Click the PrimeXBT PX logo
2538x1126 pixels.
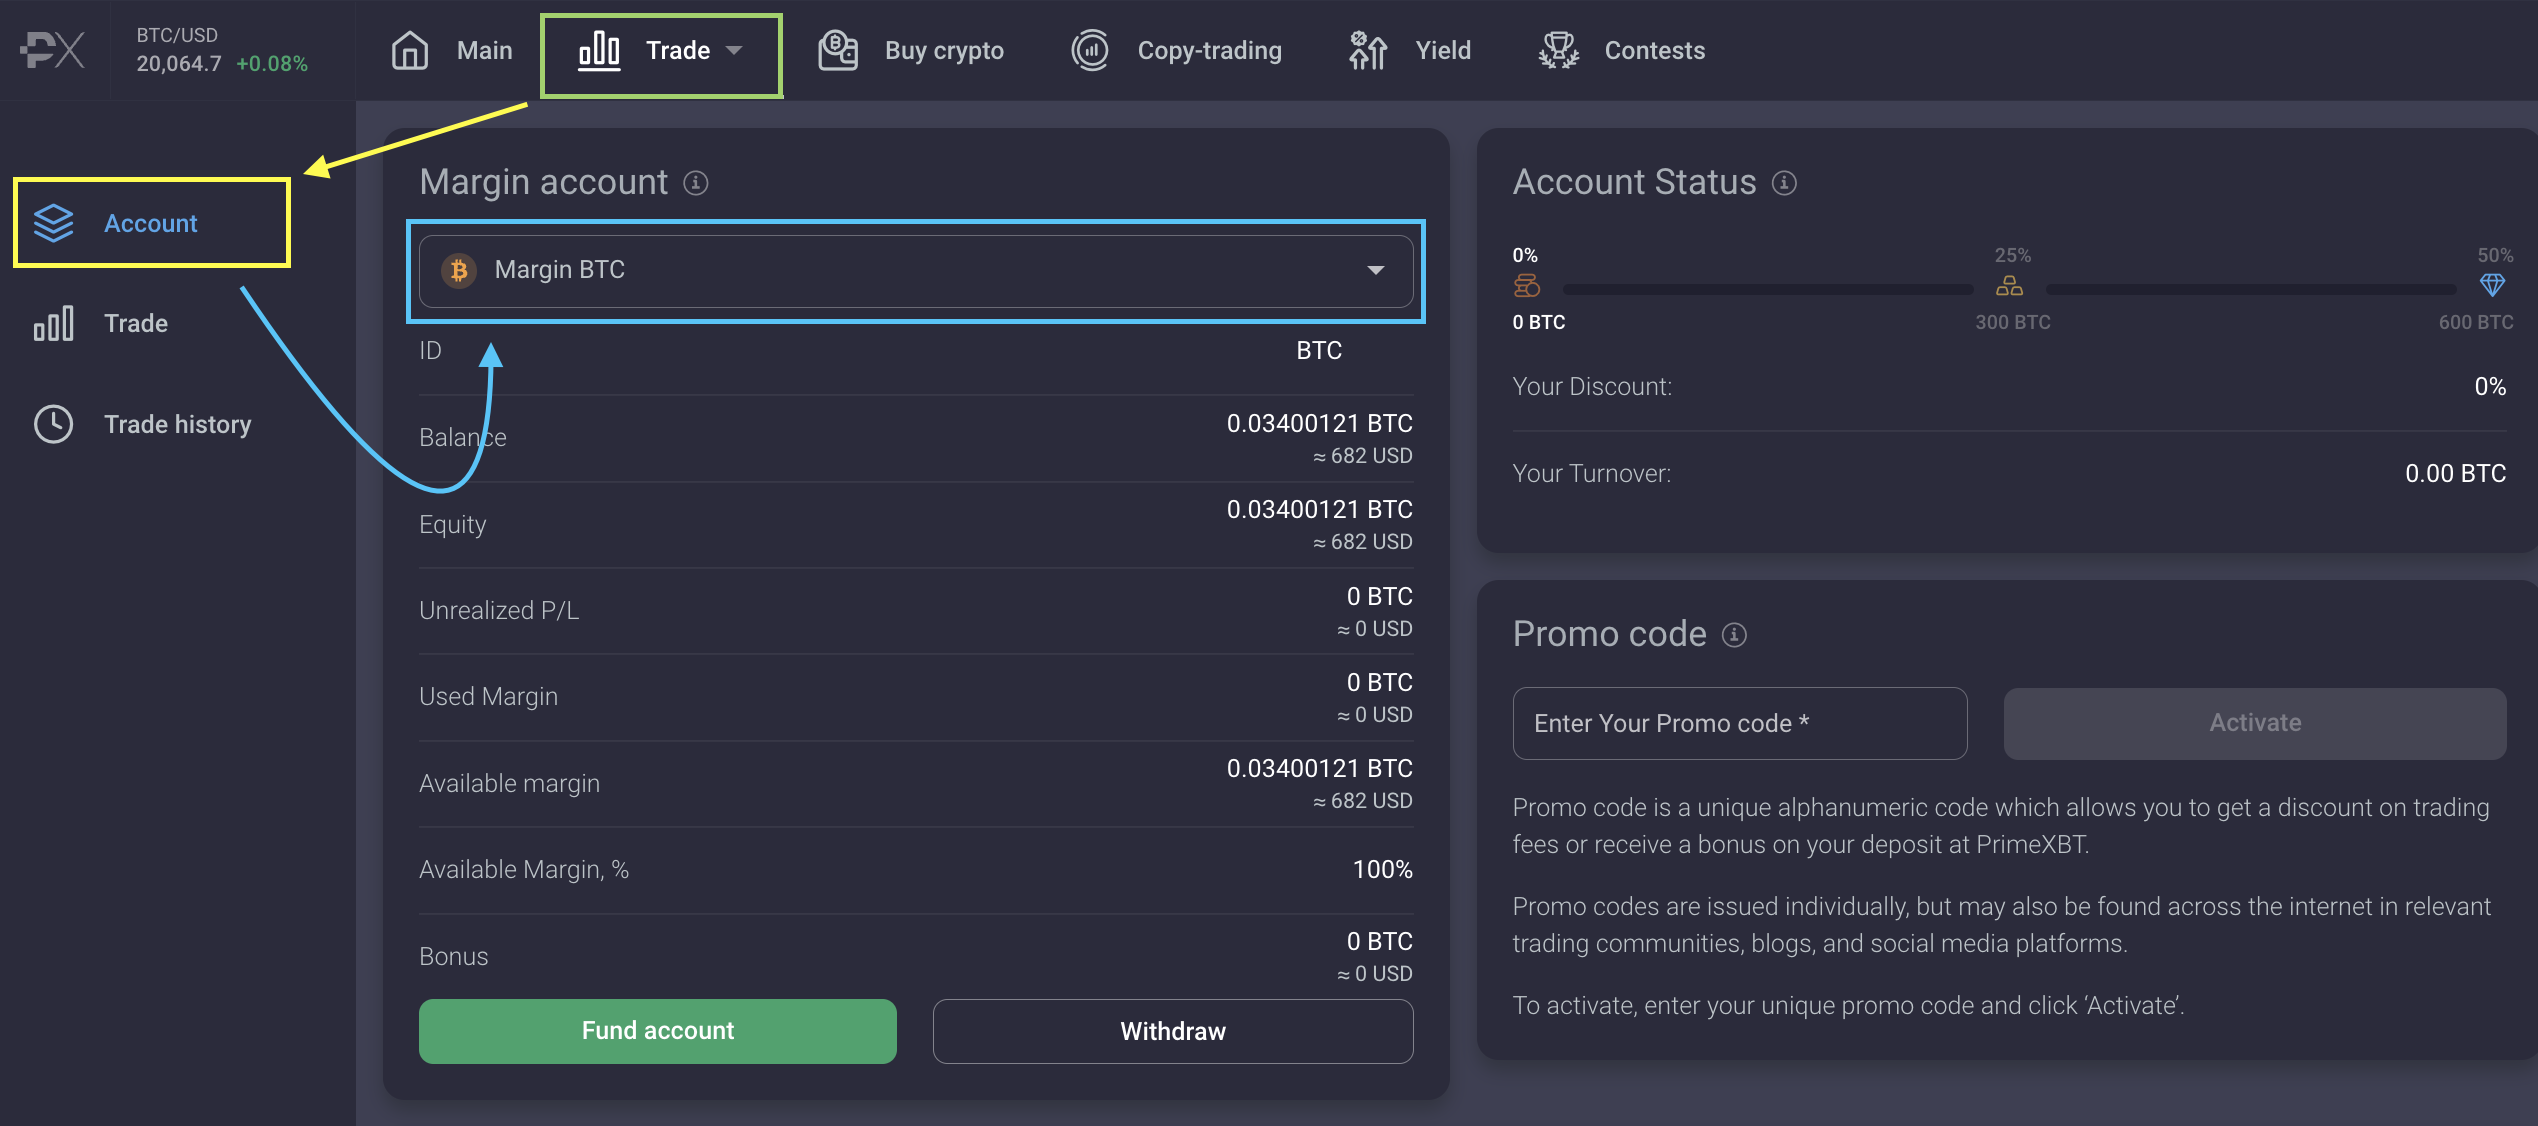tap(53, 50)
